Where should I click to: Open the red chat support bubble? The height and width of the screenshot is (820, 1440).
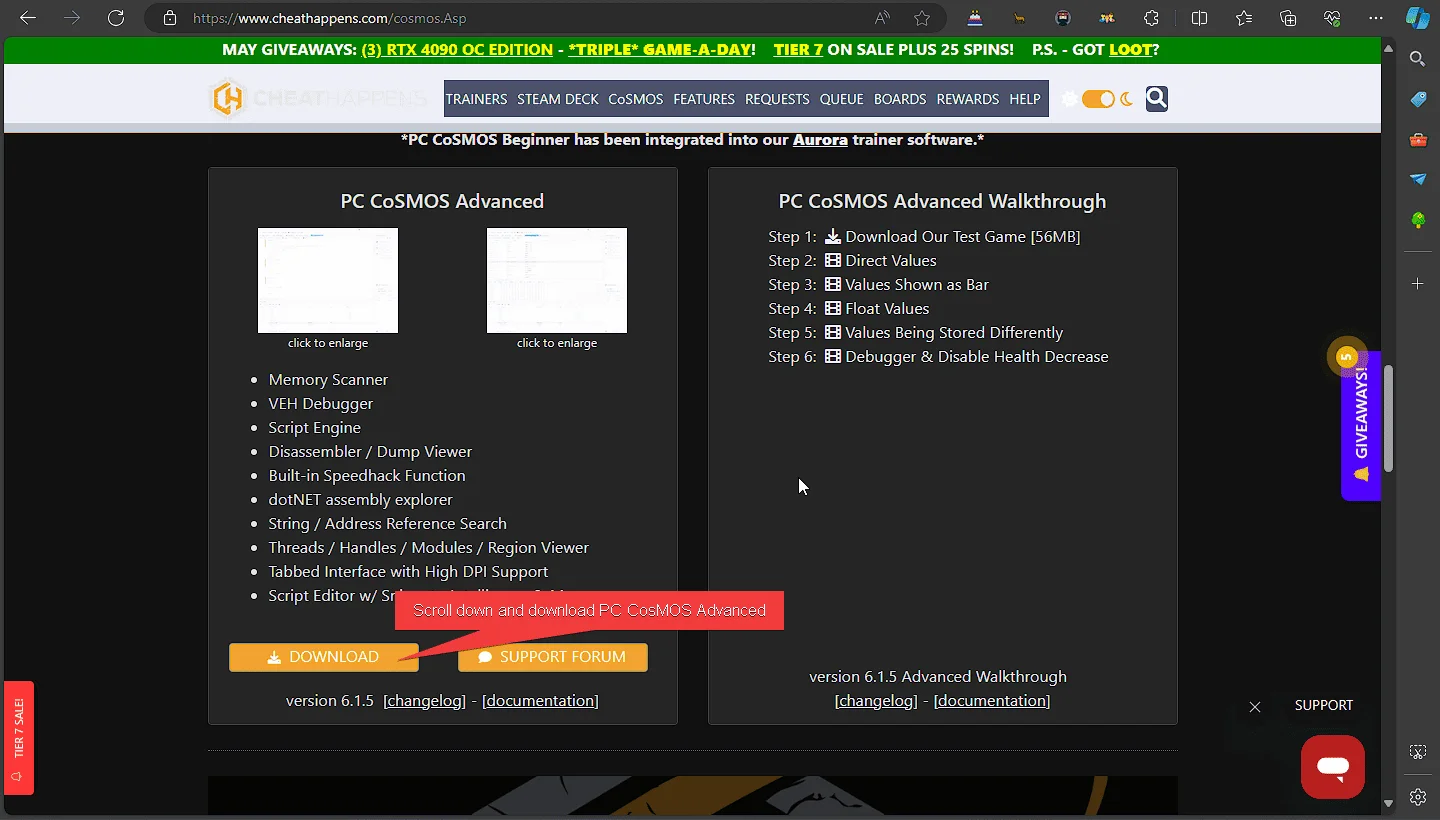coord(1333,767)
